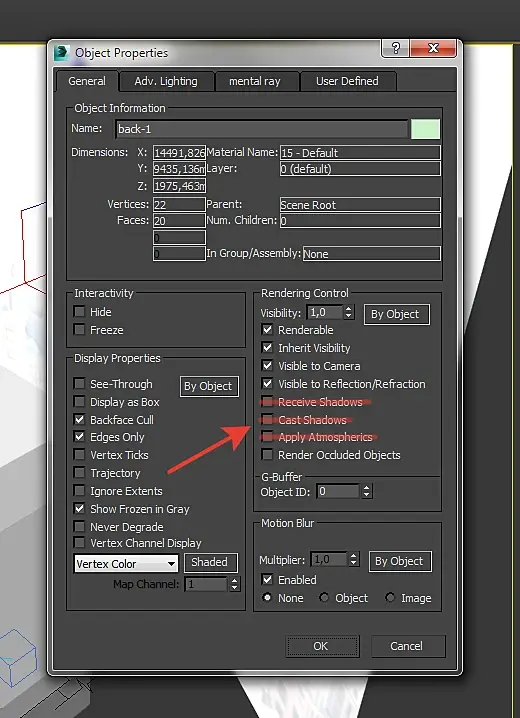520x718 pixels.
Task: Click the Name field containing back-1
Action: (x=262, y=129)
